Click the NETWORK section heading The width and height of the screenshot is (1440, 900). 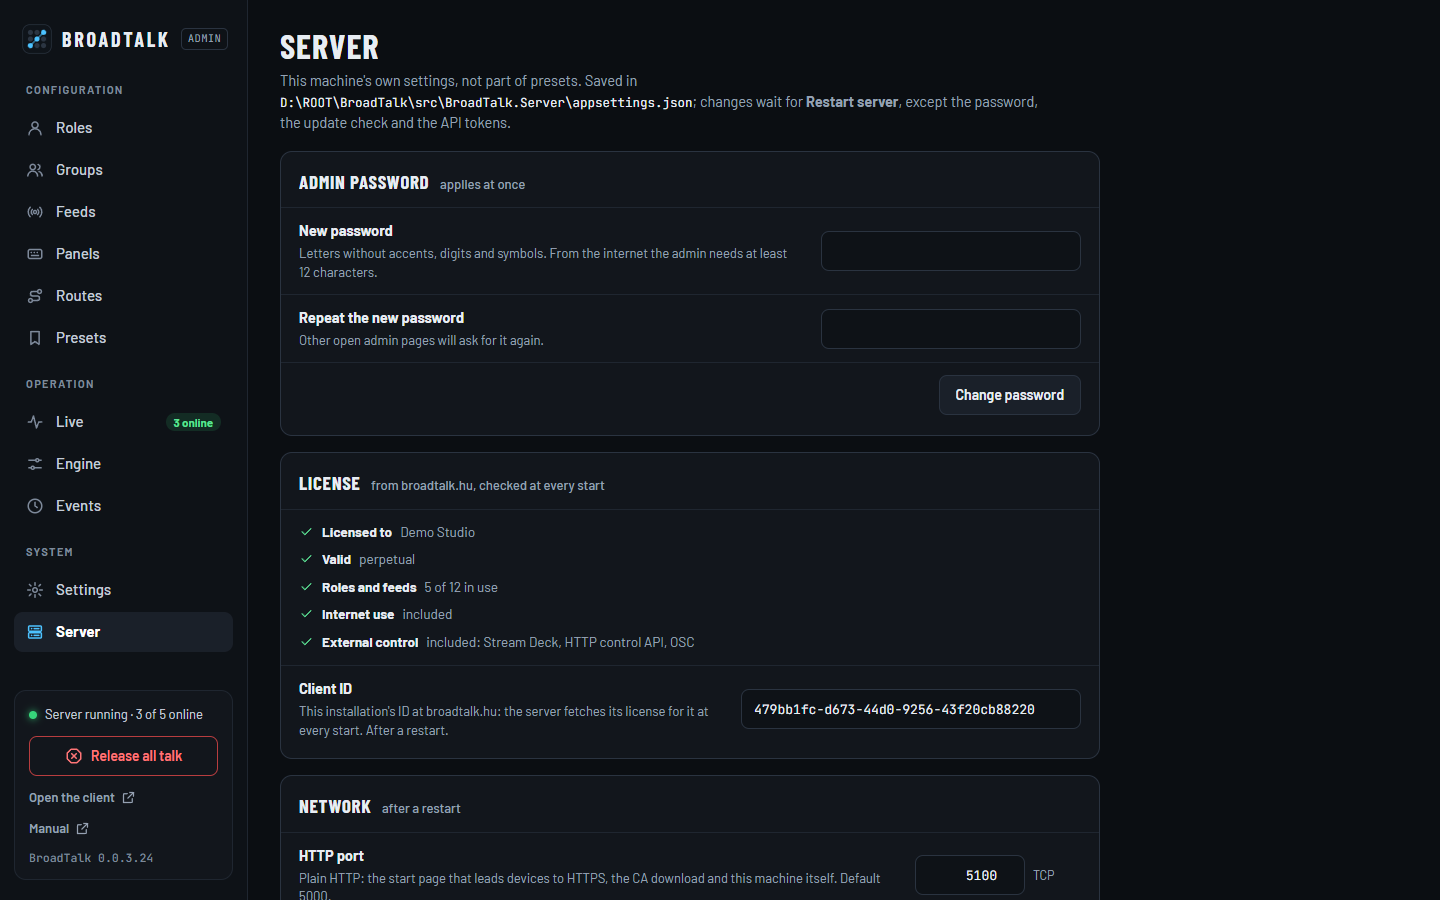click(x=335, y=807)
